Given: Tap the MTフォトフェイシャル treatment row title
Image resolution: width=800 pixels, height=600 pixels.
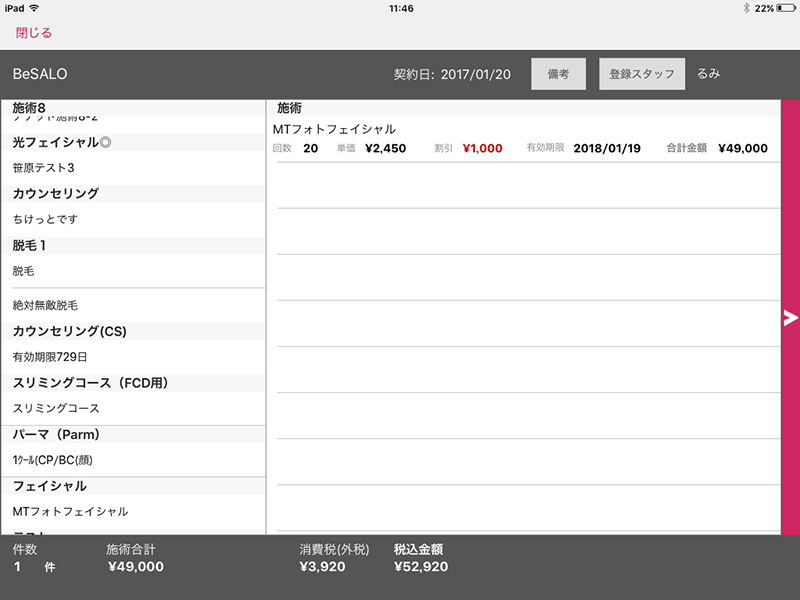Looking at the screenshot, I should click(x=334, y=129).
